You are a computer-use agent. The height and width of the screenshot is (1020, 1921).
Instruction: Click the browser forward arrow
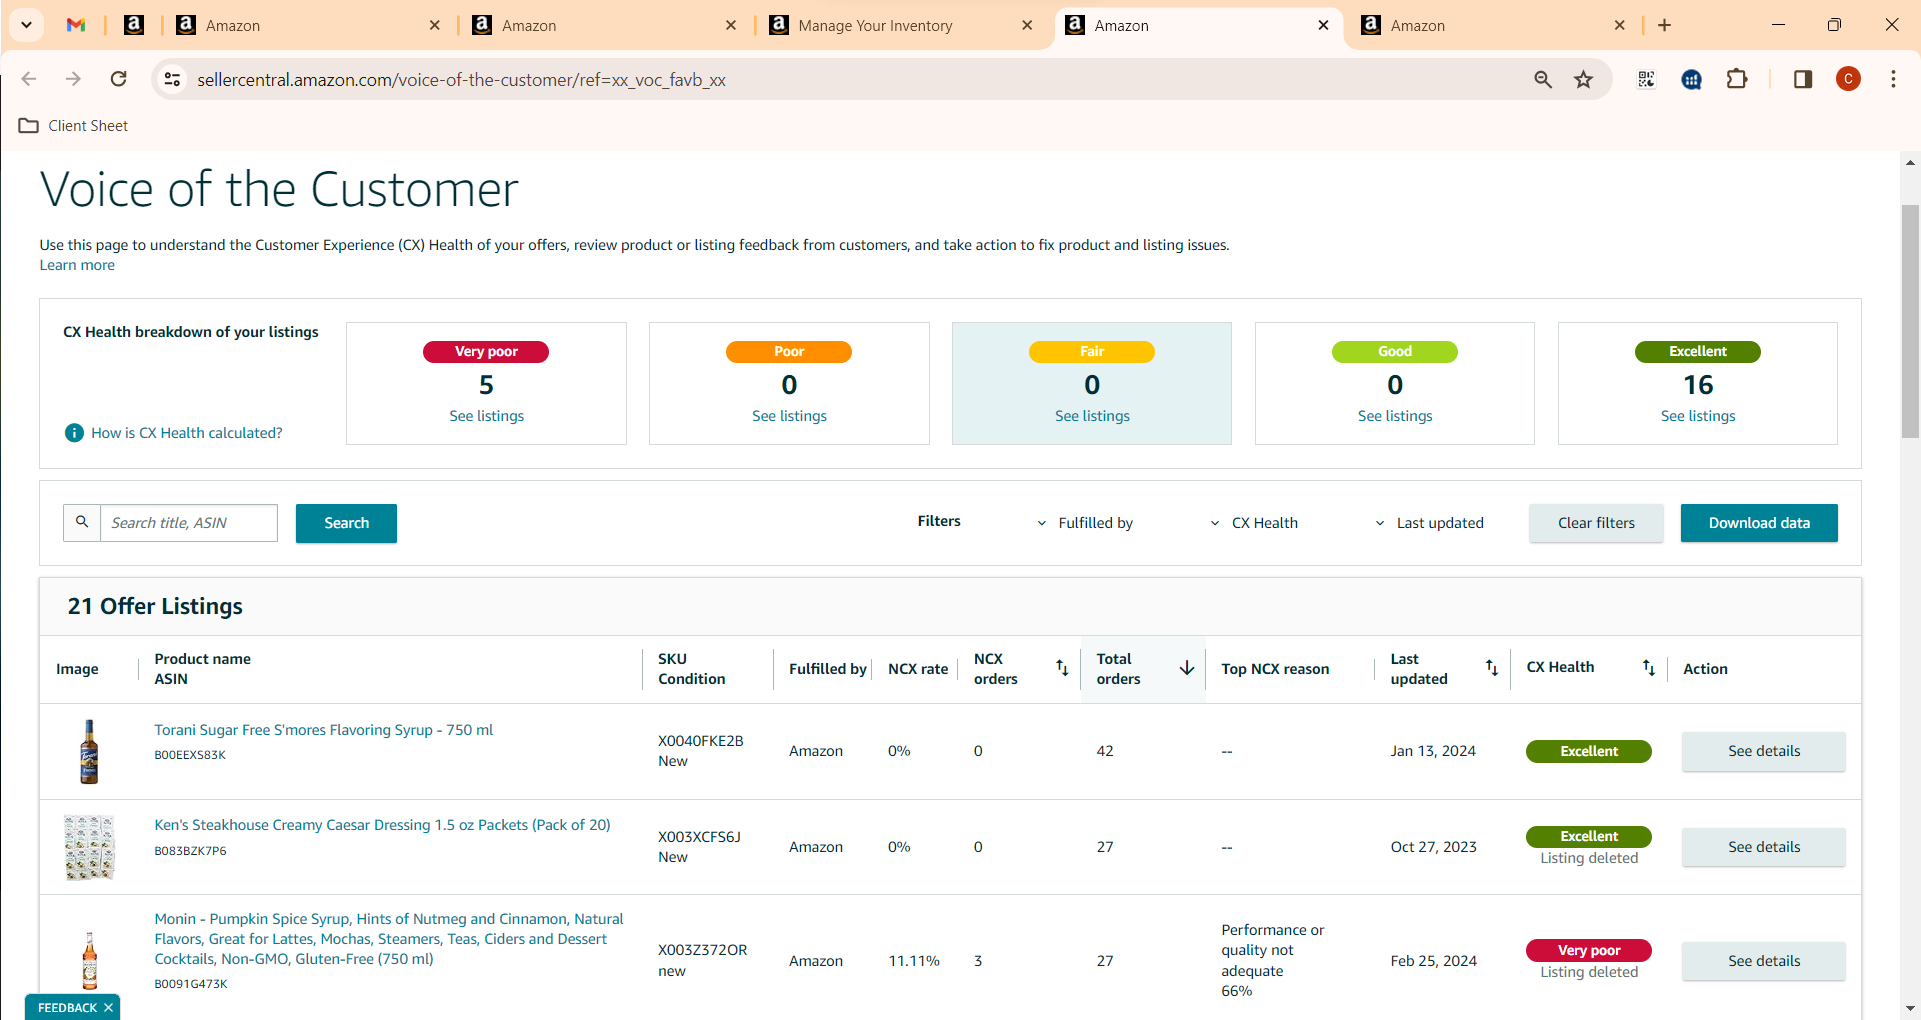[73, 79]
